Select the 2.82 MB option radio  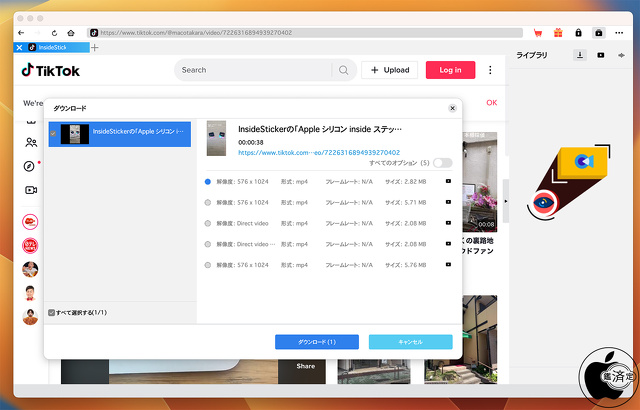[208, 182]
